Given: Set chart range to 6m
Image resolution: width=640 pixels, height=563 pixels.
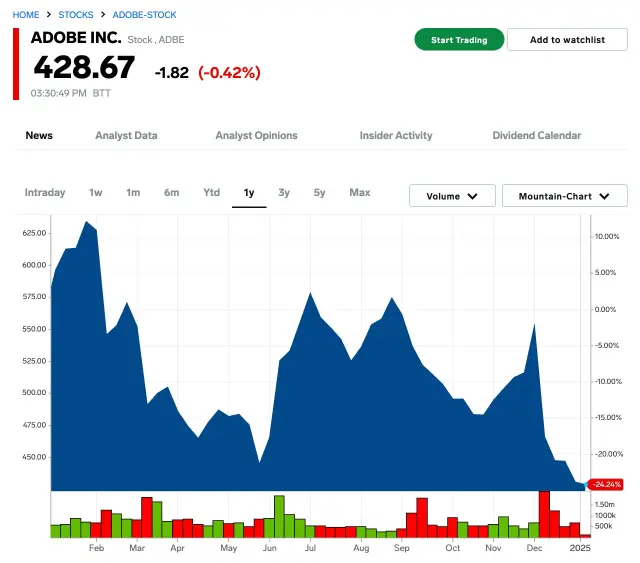Looking at the screenshot, I should 172,193.
